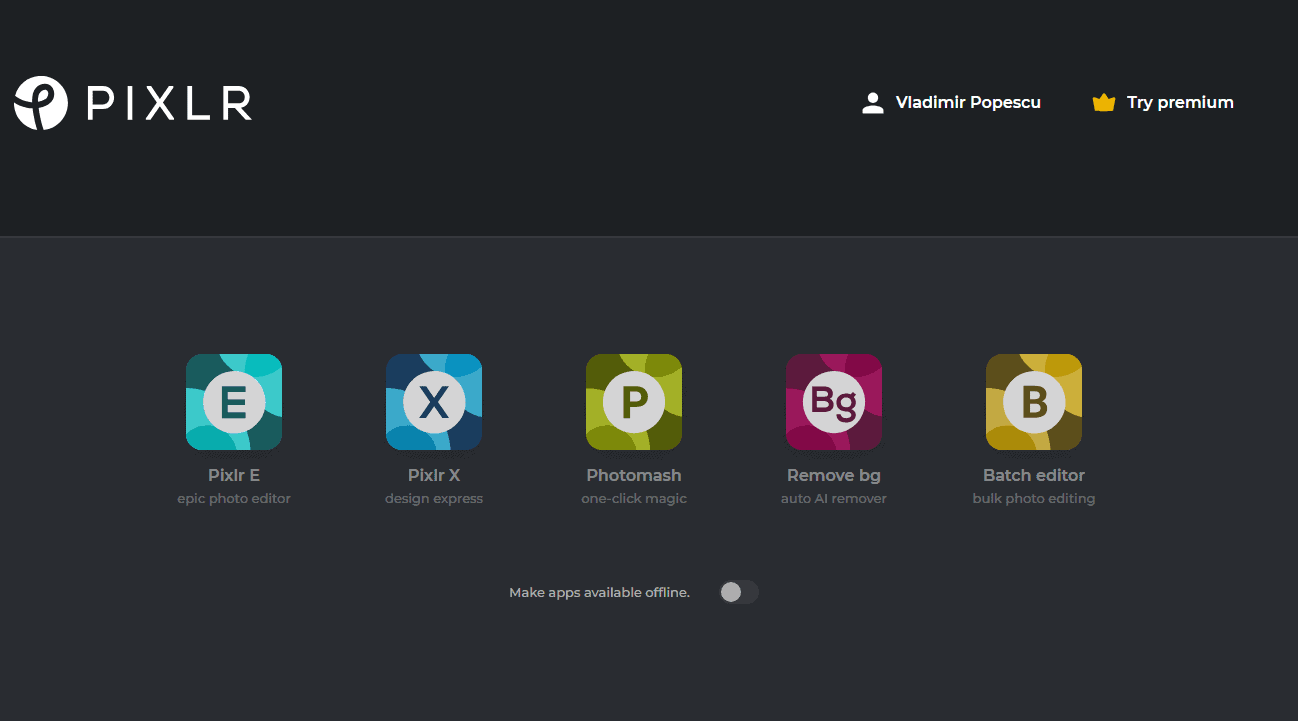Launch the Batch editor app icon

(x=1034, y=402)
